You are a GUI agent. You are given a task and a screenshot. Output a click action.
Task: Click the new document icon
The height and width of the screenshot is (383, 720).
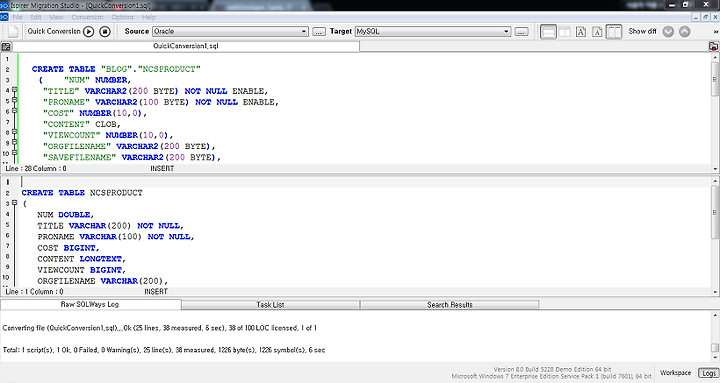(13, 31)
